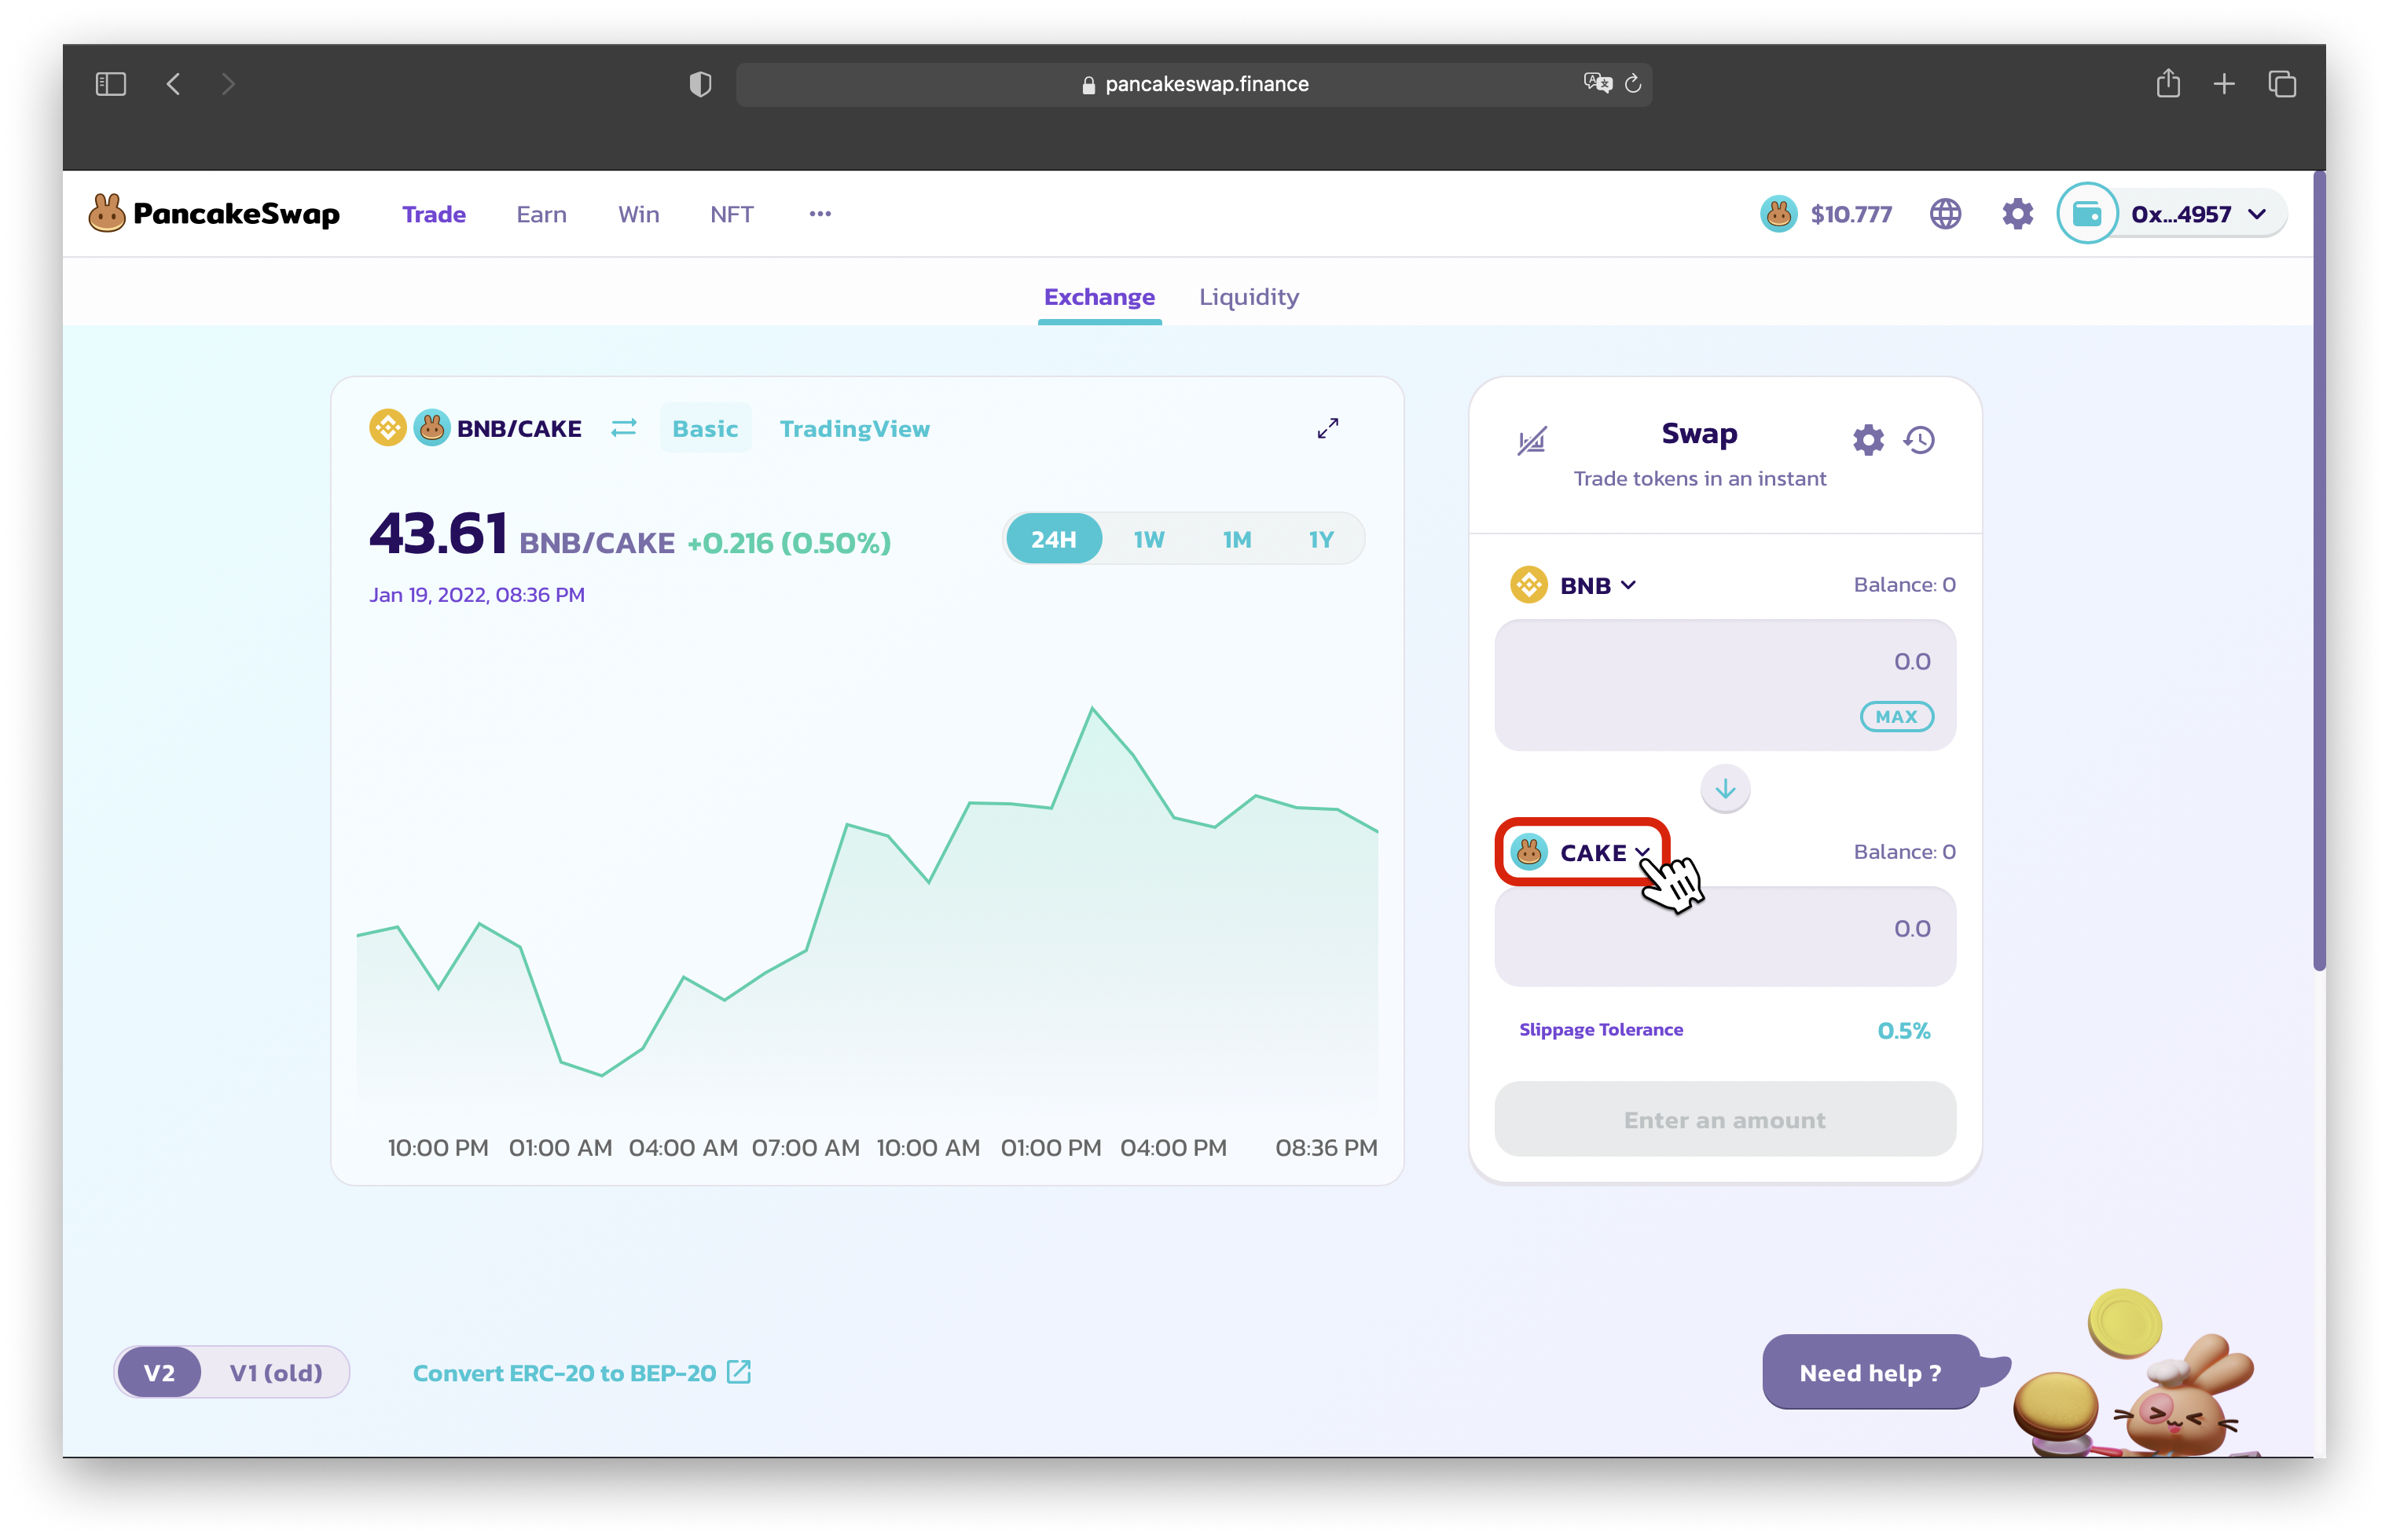Select the 1M chart range
Image resolution: width=2389 pixels, height=1540 pixels.
tap(1236, 539)
